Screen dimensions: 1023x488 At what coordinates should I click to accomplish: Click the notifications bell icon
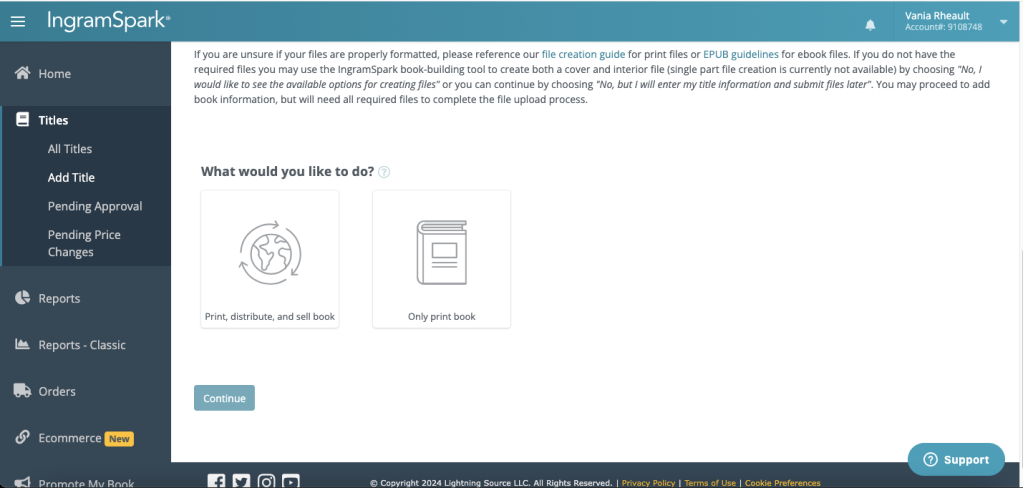point(870,24)
